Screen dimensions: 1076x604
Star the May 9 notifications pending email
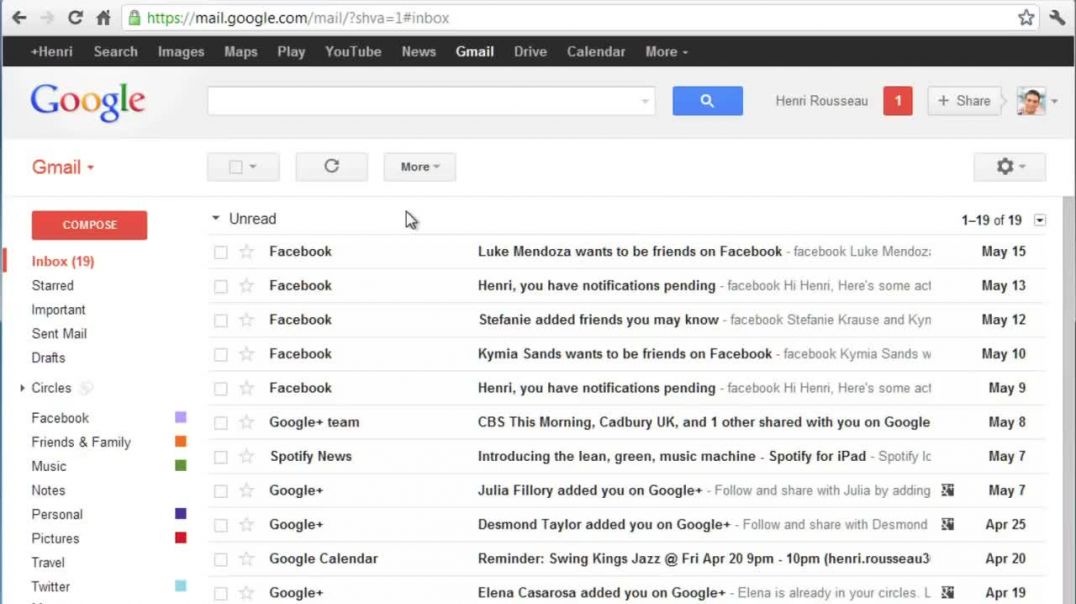(x=246, y=388)
